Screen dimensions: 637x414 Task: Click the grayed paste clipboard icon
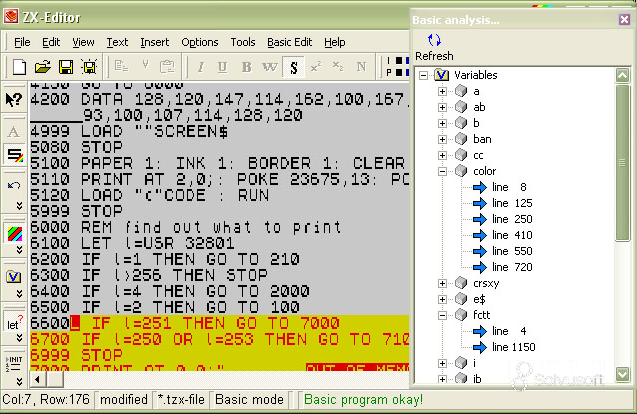(x=167, y=66)
